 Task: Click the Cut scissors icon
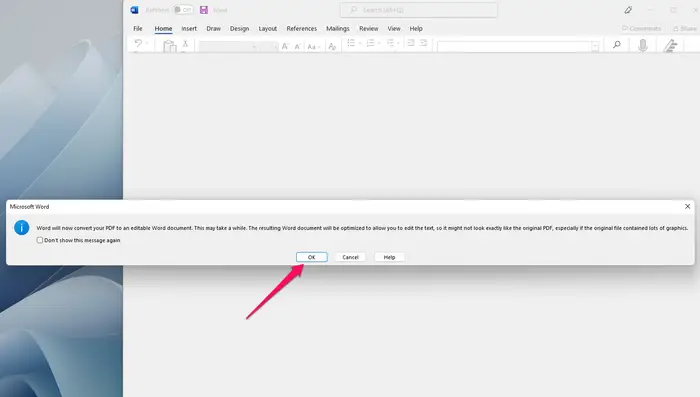point(185,43)
